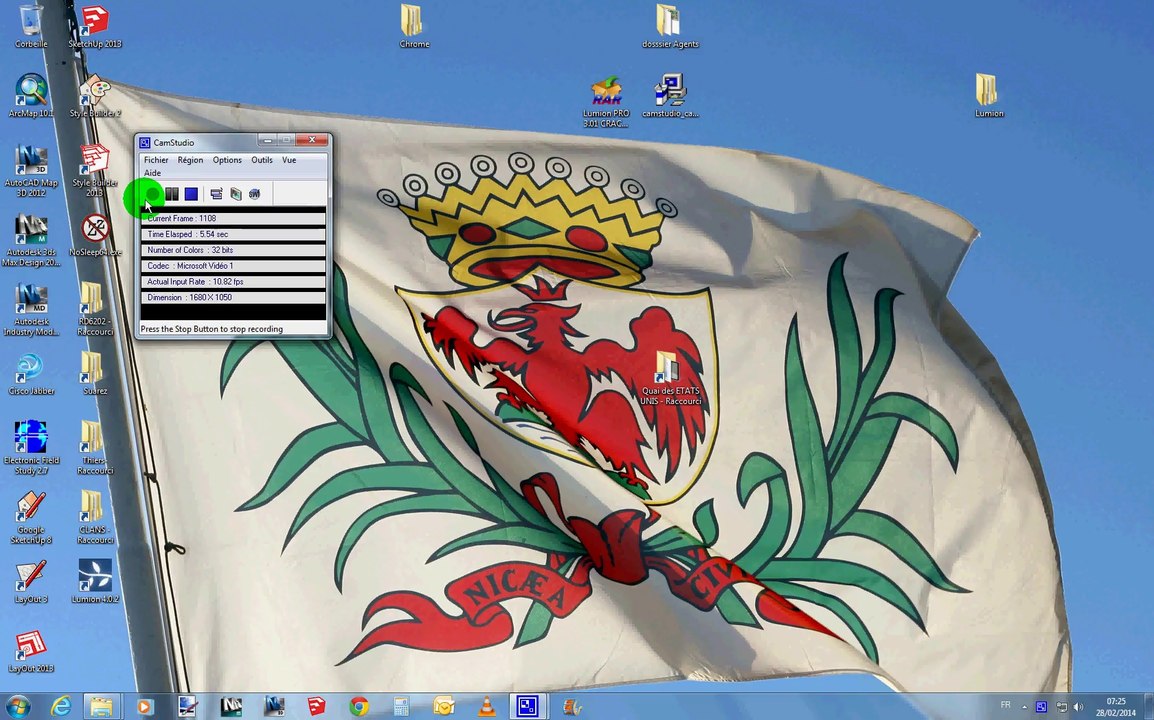The image size is (1154, 720).
Task: Click the Time Elapsed 5.54 sec row
Action: click(233, 234)
